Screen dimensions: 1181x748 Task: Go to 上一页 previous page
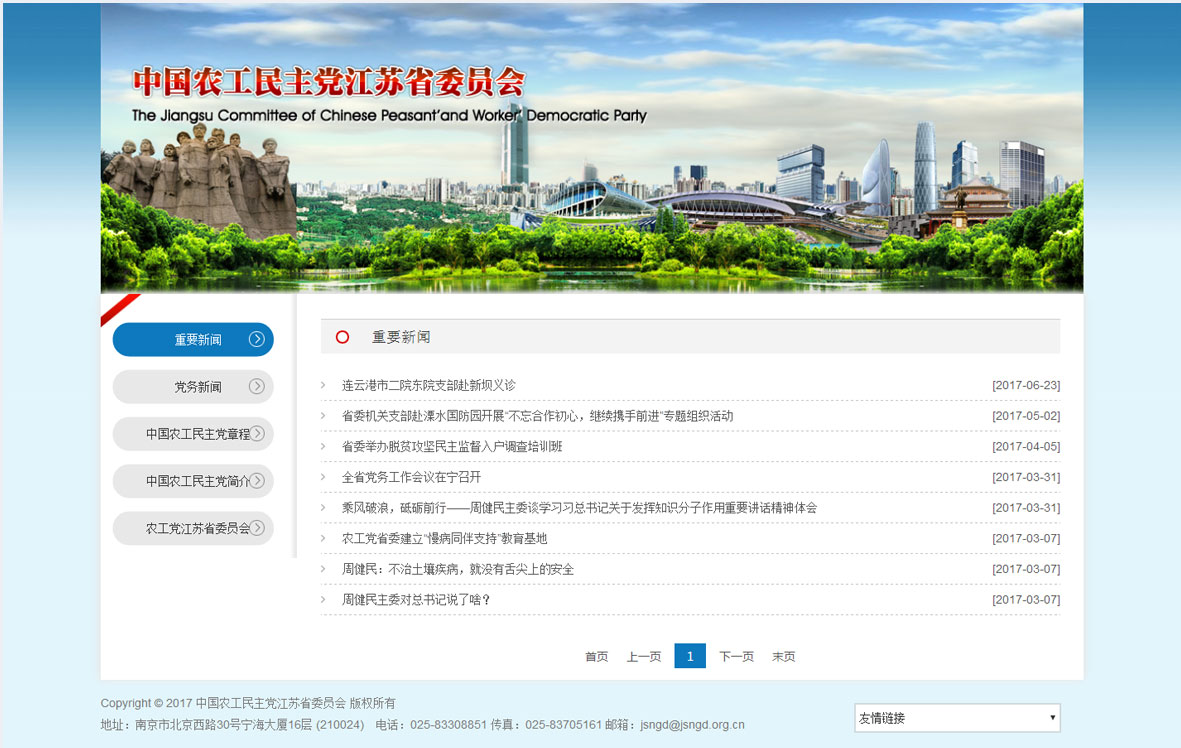click(x=644, y=657)
